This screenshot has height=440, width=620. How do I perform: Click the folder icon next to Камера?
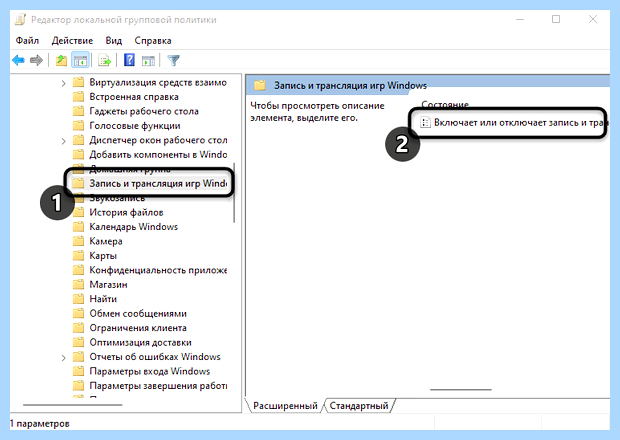tap(79, 241)
